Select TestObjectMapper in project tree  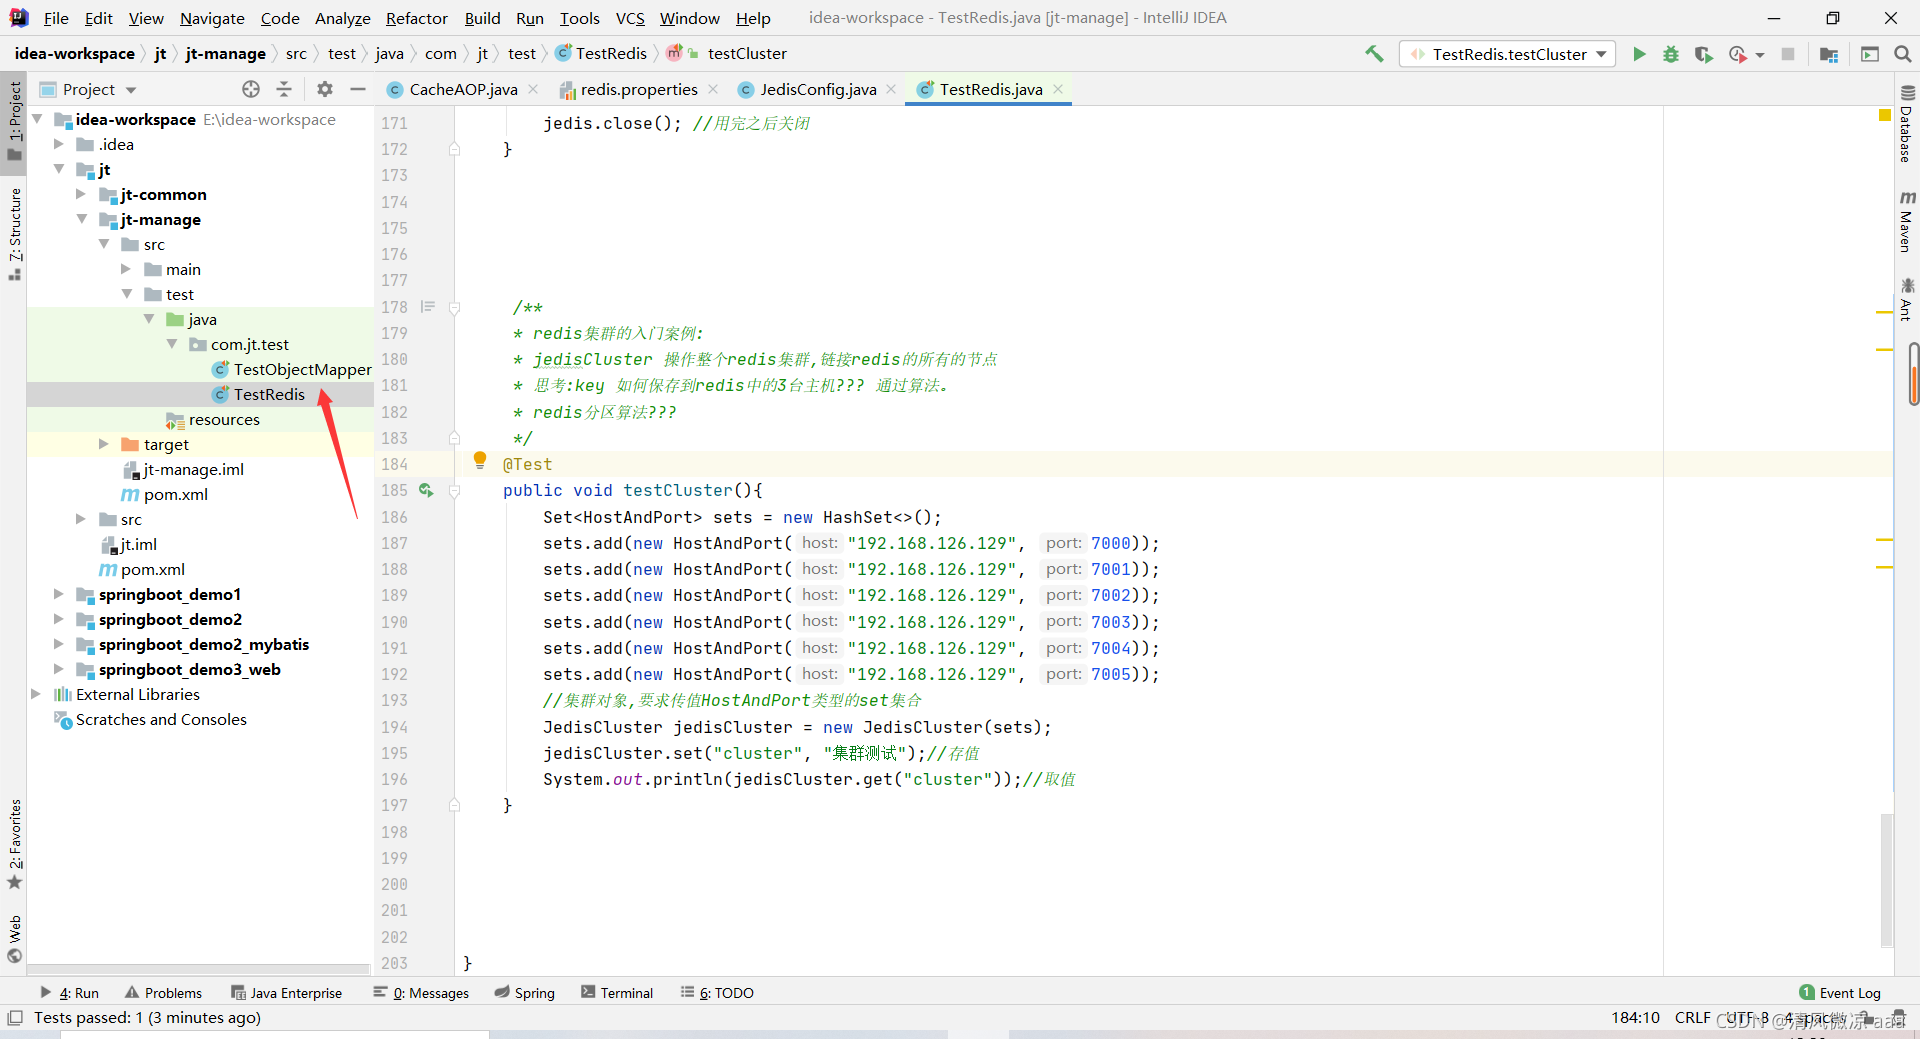pyautogui.click(x=302, y=369)
